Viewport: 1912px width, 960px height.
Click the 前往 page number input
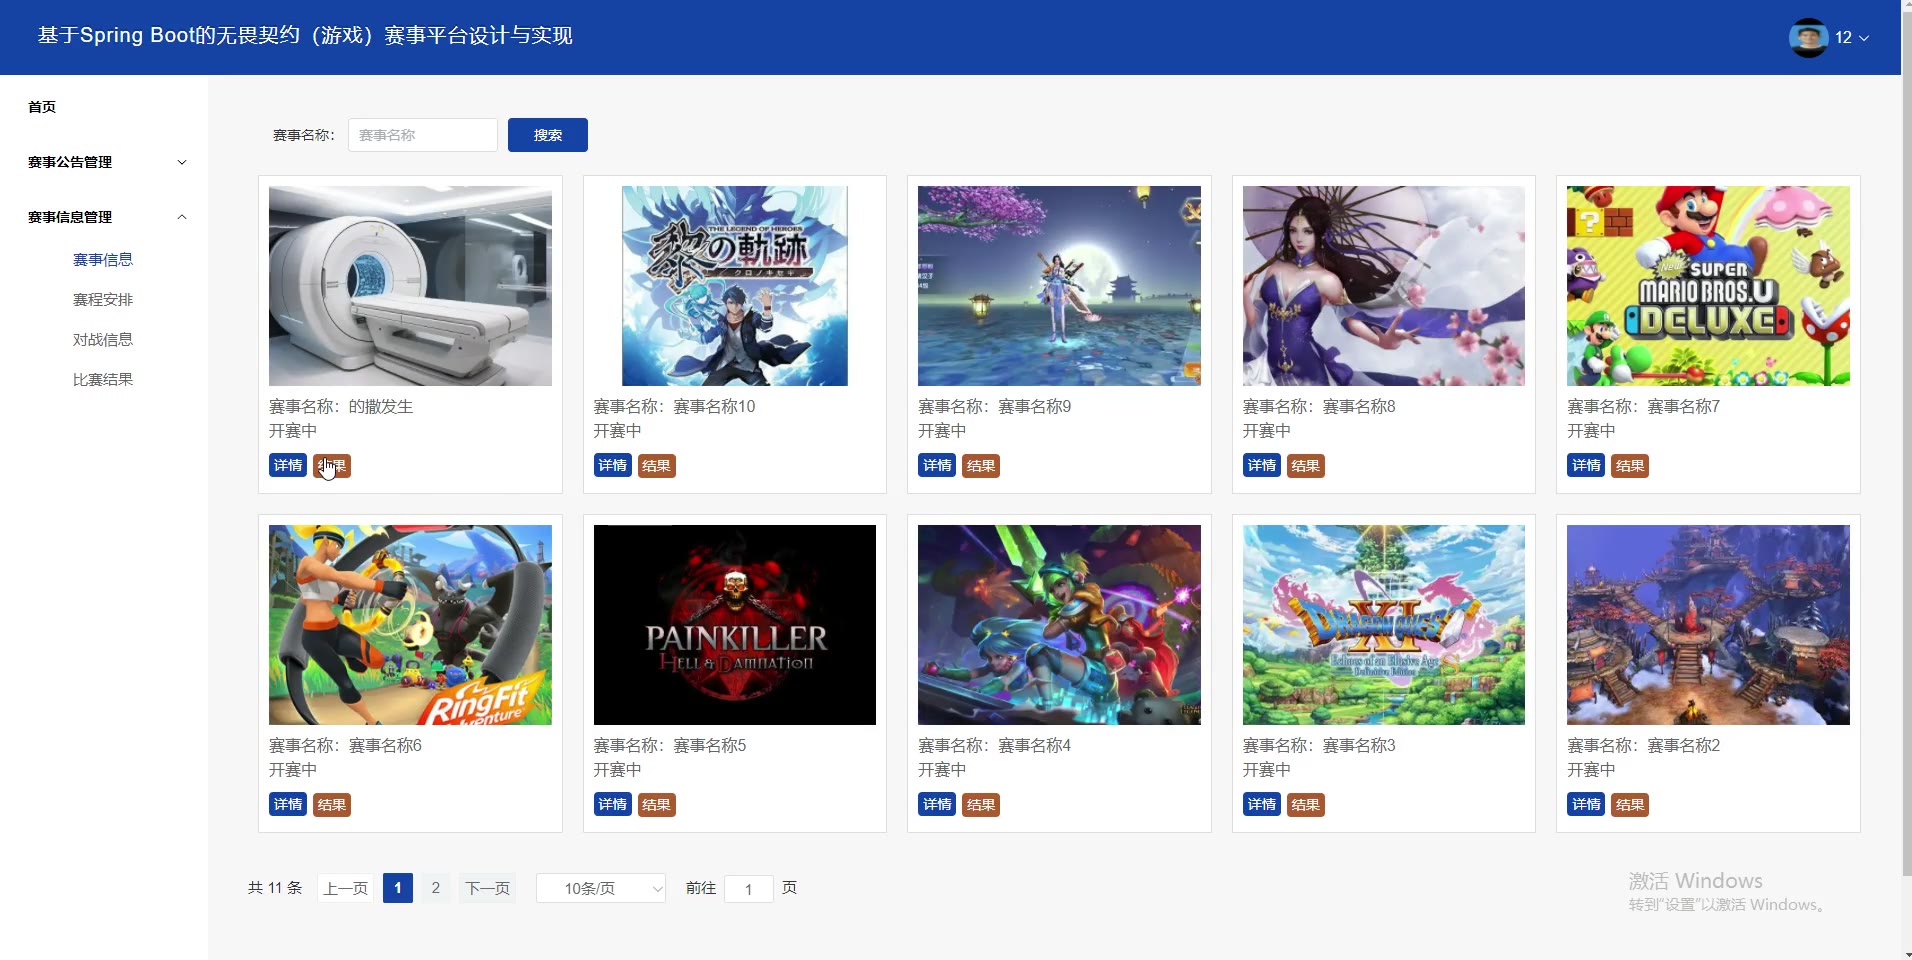click(x=748, y=888)
